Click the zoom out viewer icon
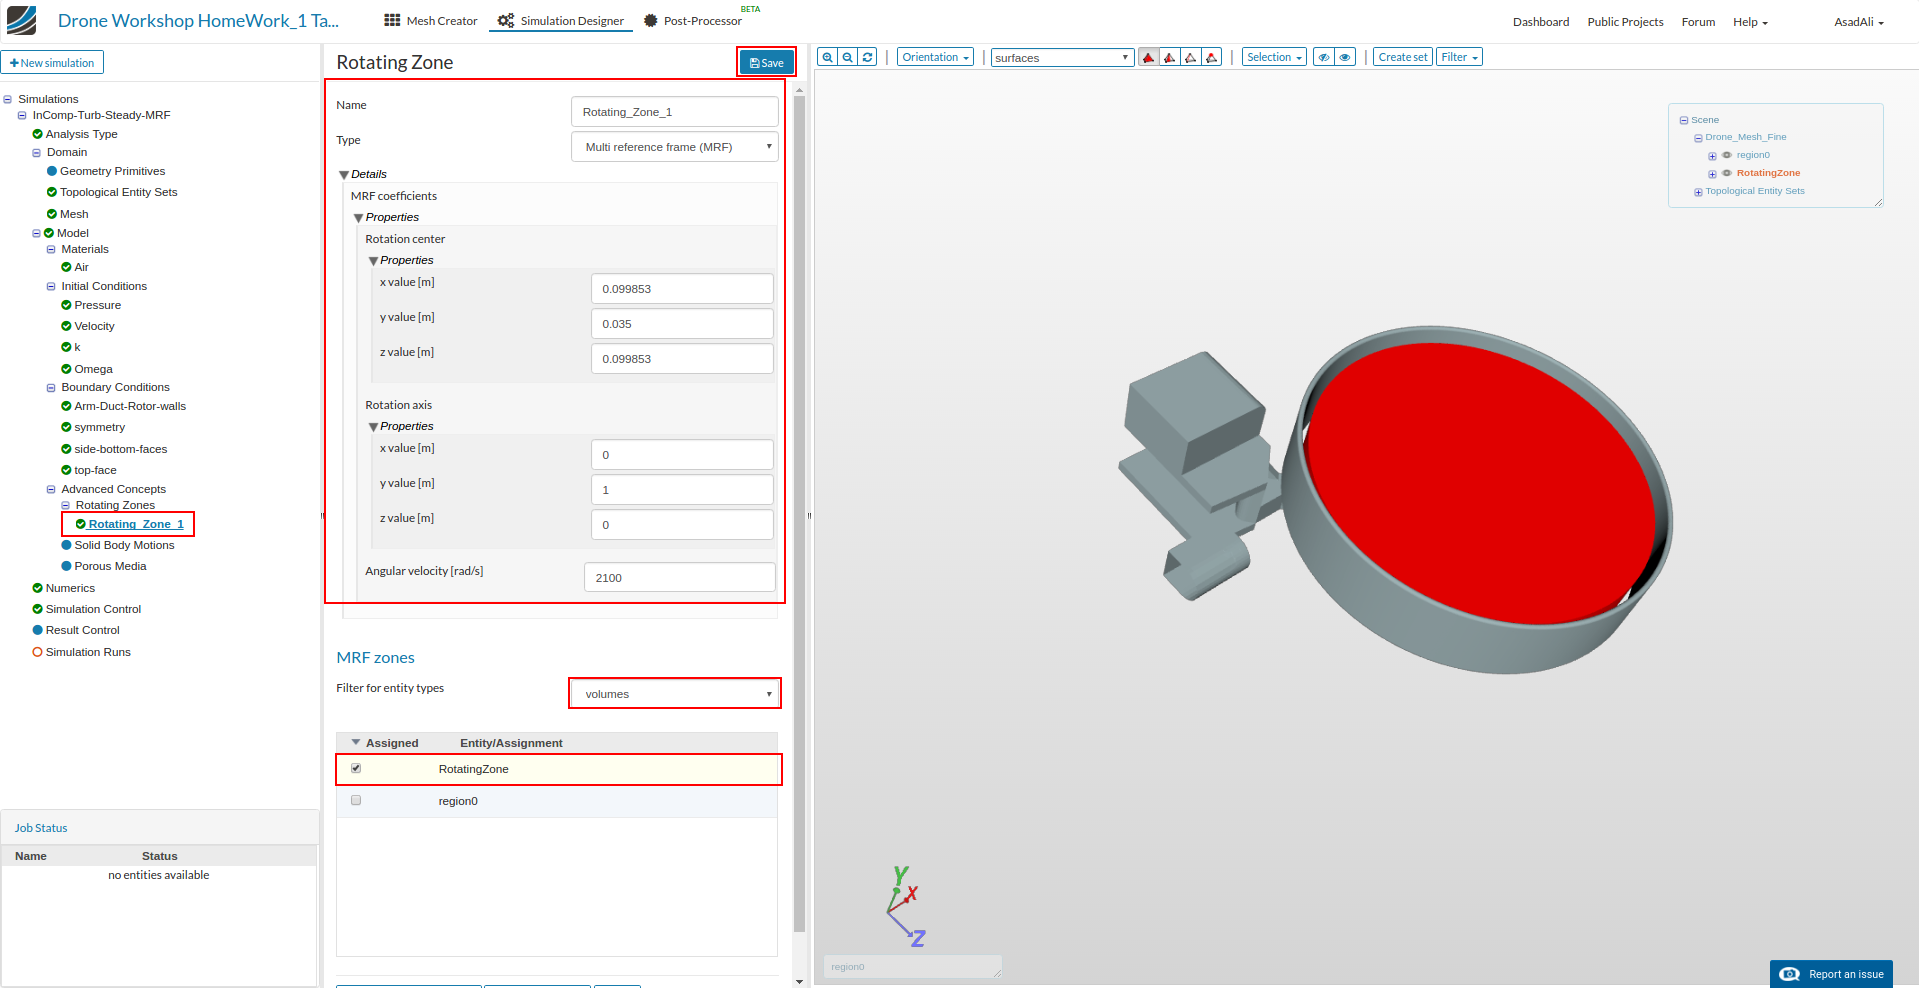The height and width of the screenshot is (988, 1919). coord(847,58)
